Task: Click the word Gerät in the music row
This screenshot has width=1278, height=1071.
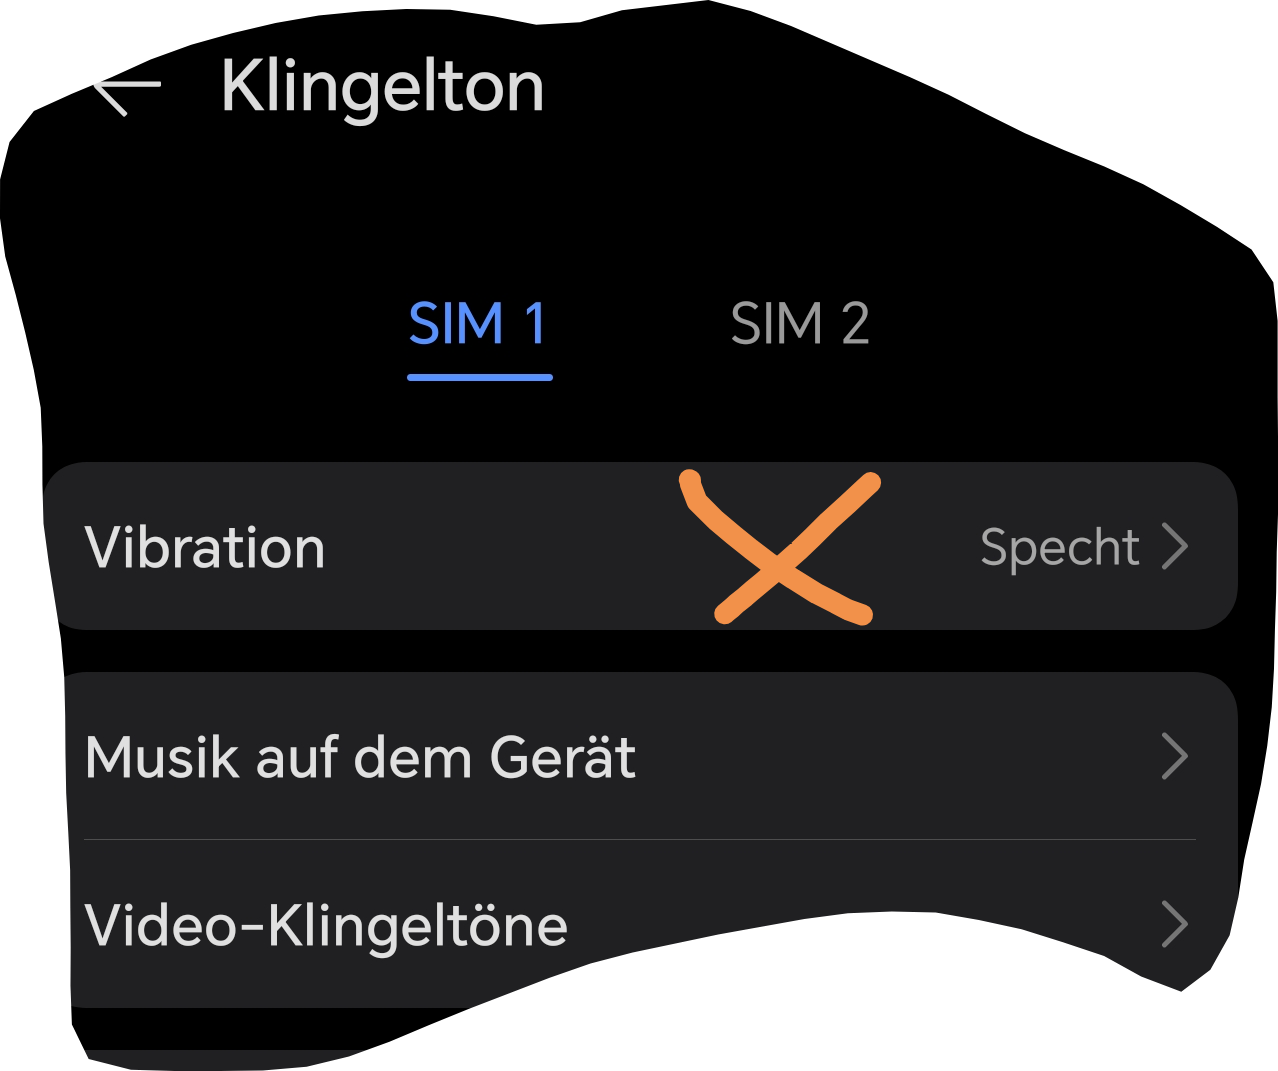Action: pyautogui.click(x=563, y=757)
